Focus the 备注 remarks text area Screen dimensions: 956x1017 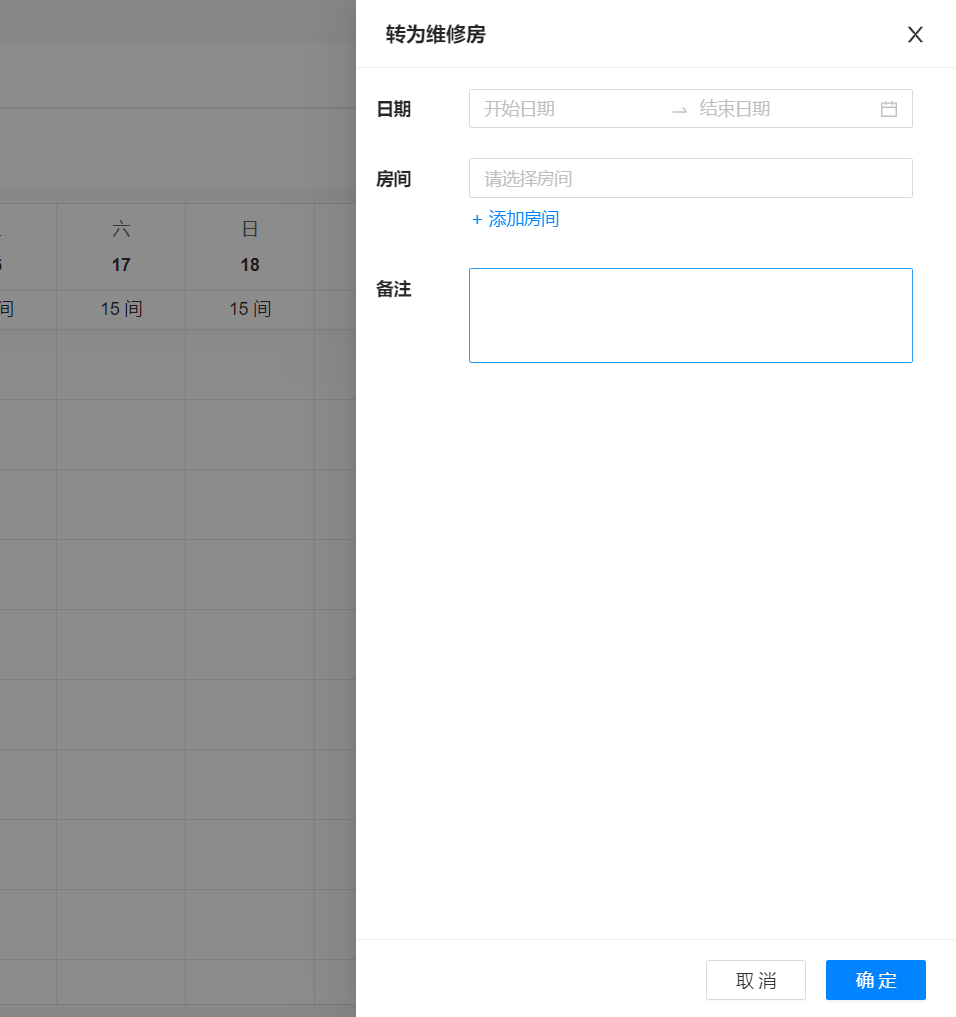point(690,315)
